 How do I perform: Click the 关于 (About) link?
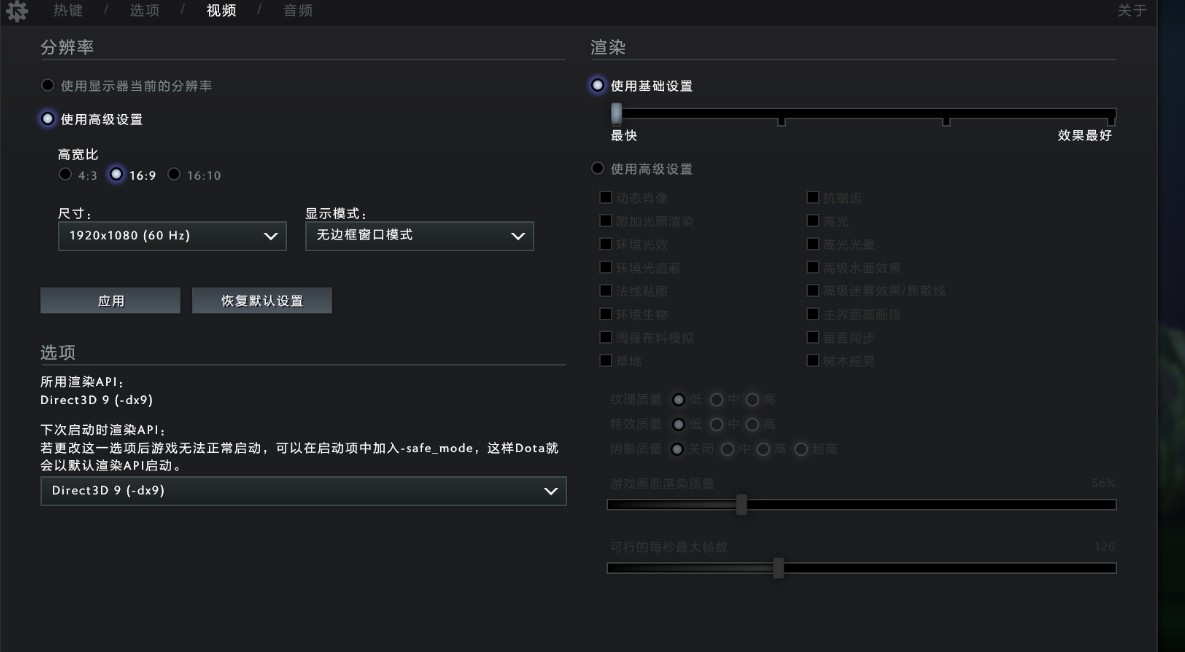click(x=1131, y=11)
